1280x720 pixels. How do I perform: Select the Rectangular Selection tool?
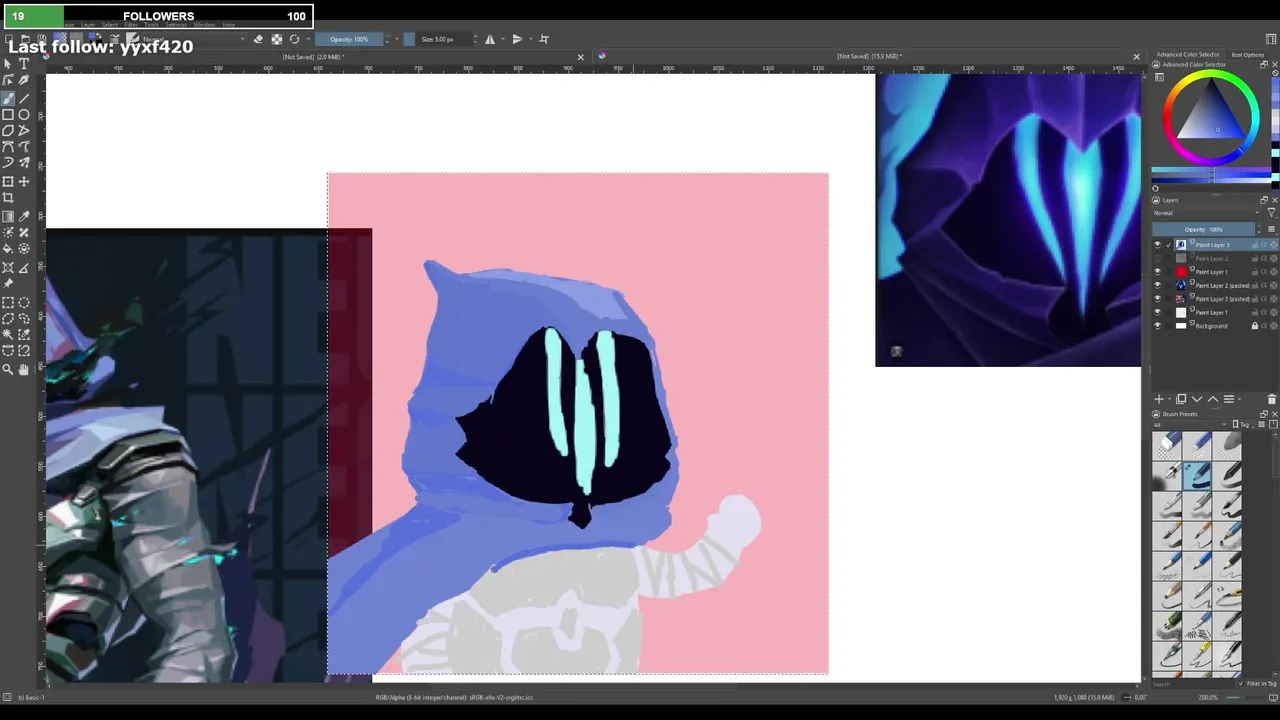pyautogui.click(x=8, y=302)
